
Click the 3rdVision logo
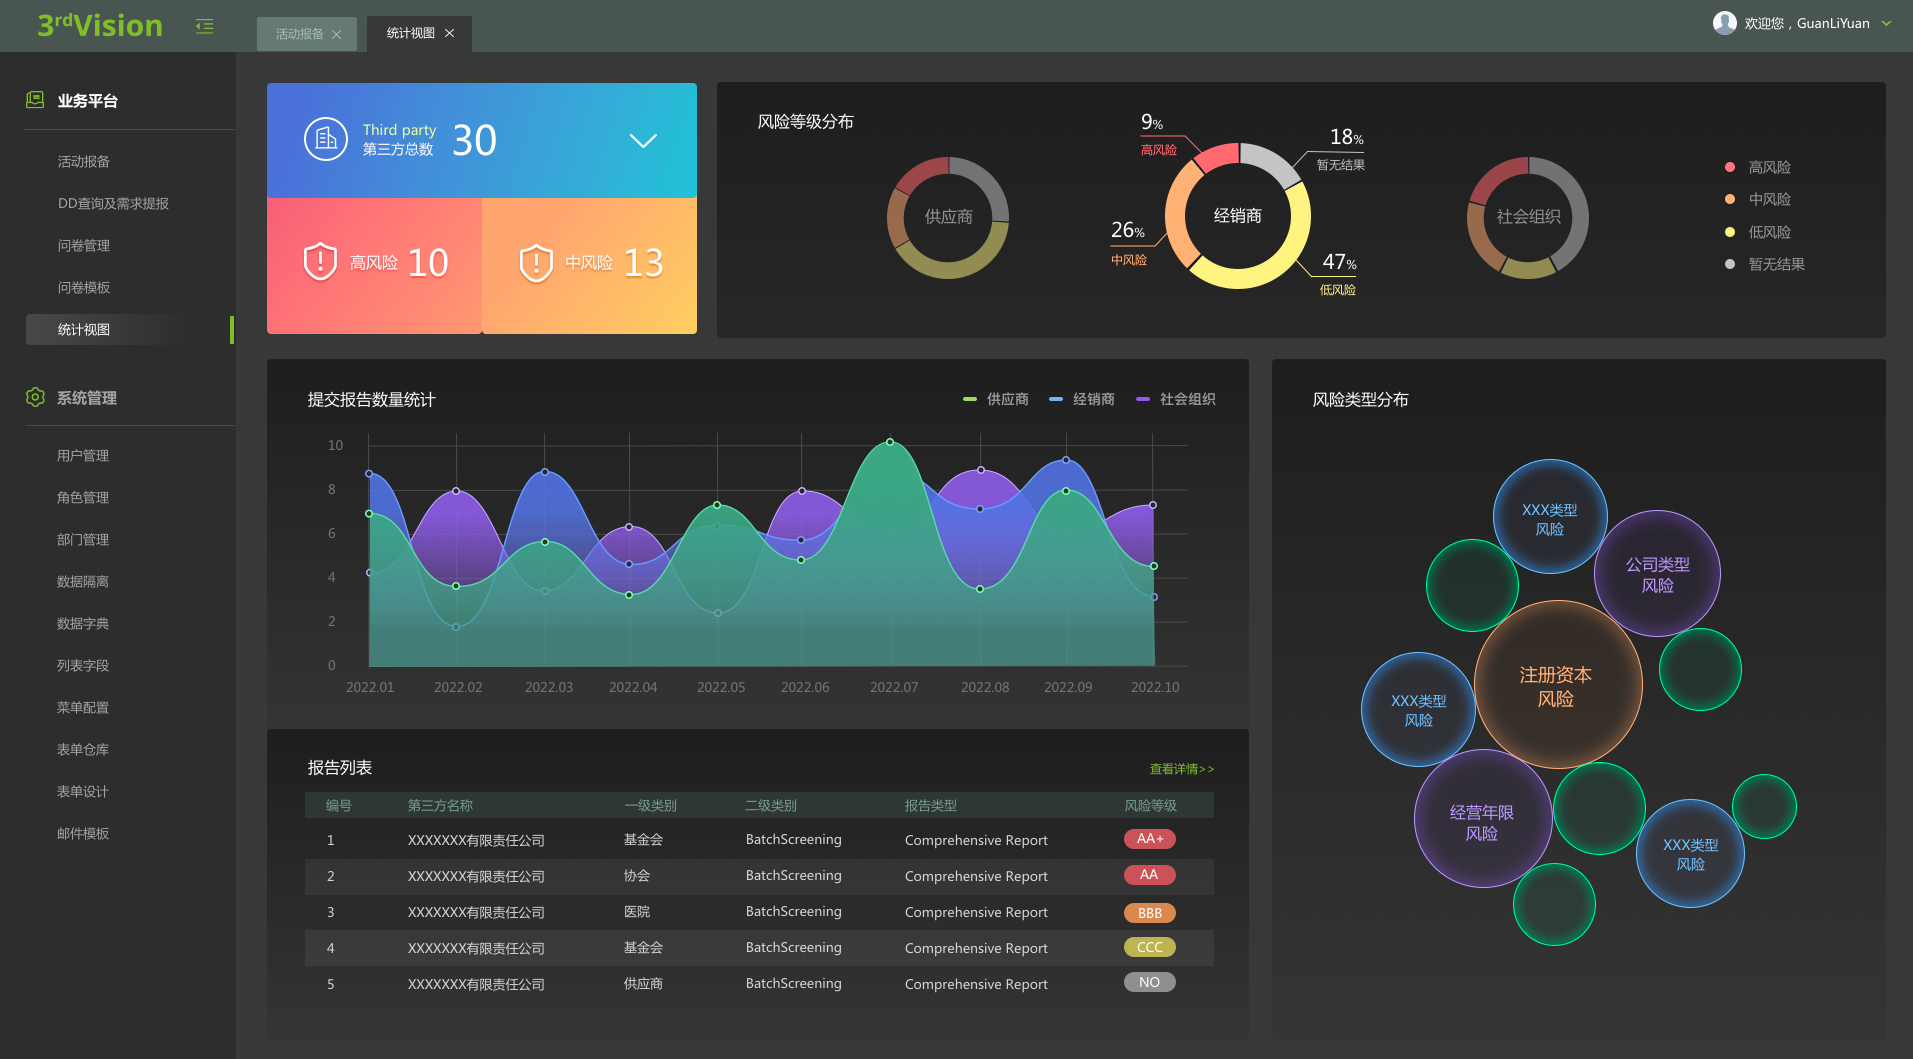point(100,25)
